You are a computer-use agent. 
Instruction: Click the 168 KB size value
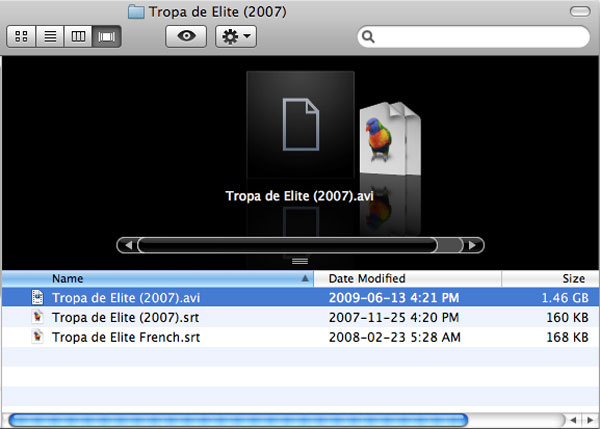coord(567,338)
